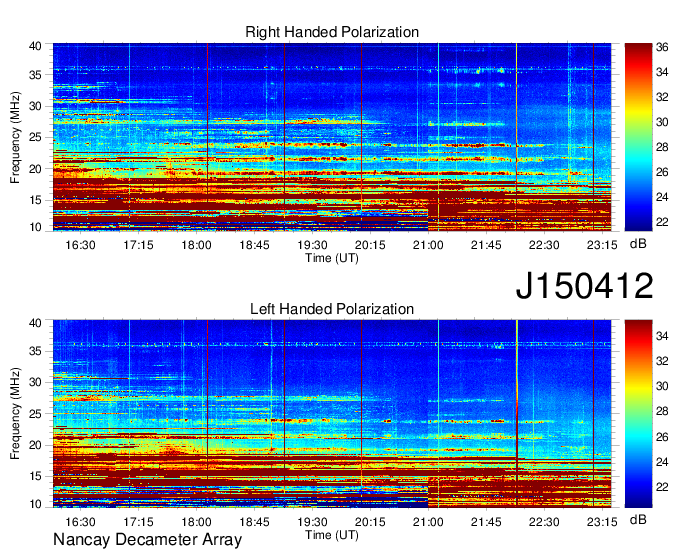The height and width of the screenshot is (552, 680).
Task: Click the 23:15 time tick under right-handed plot
Action: coord(602,245)
